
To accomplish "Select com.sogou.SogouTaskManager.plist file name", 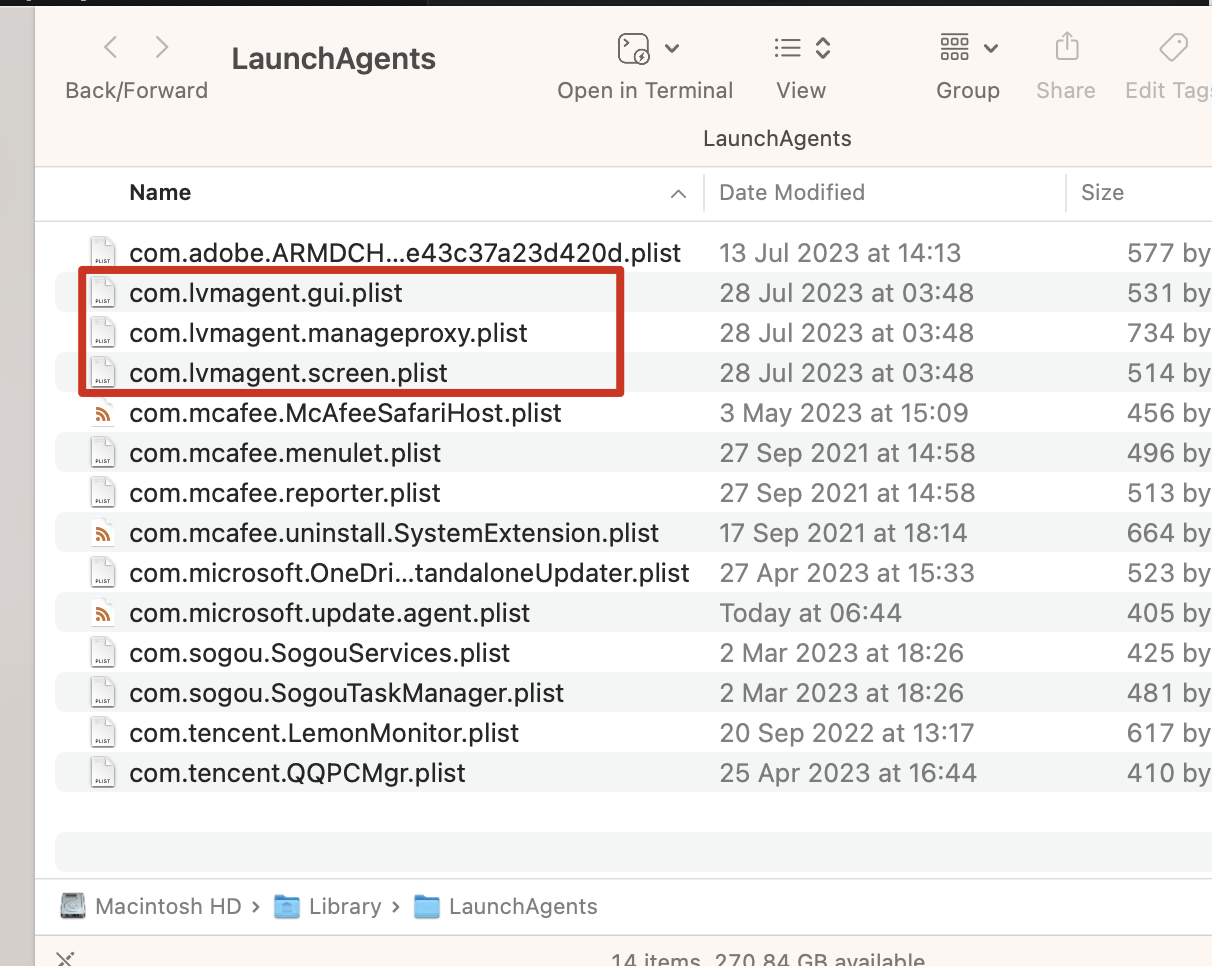I will pos(346,693).
